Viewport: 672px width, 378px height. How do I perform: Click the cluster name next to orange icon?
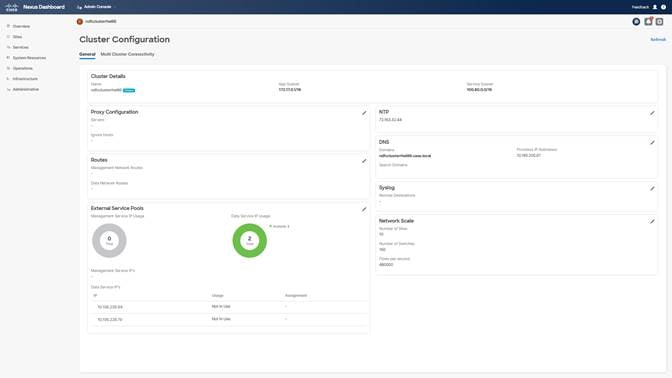coord(101,21)
